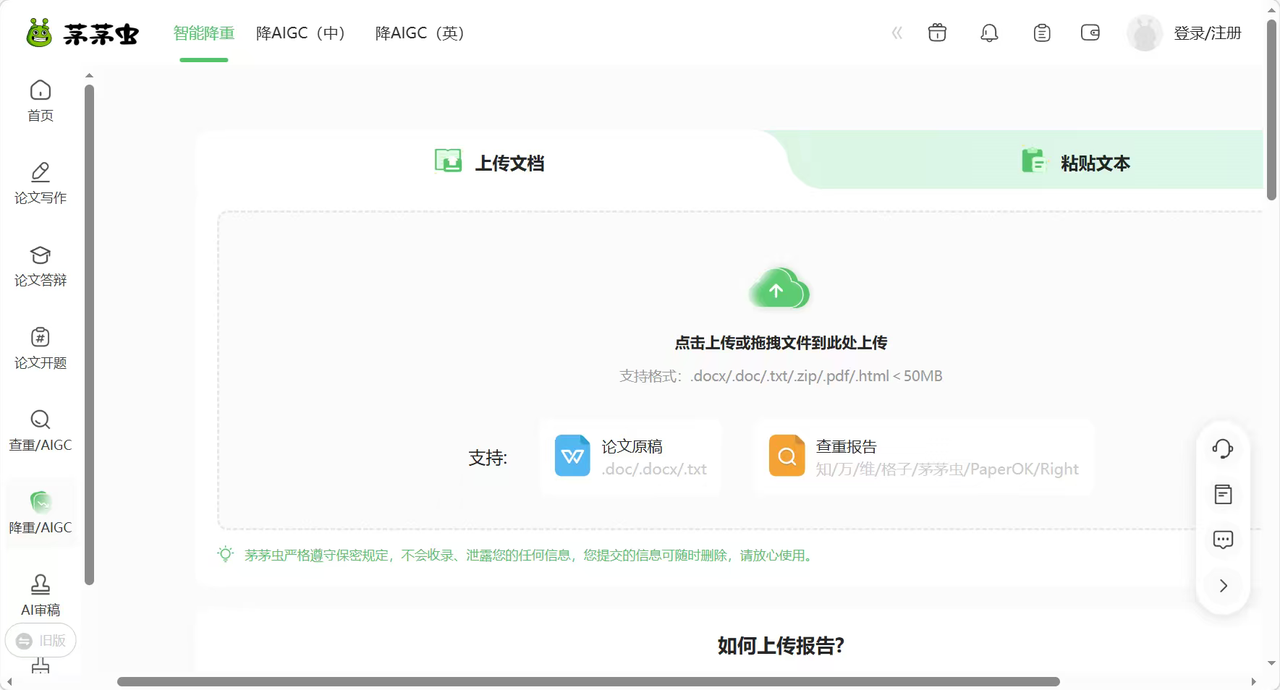Click the floating document note icon

point(1223,494)
